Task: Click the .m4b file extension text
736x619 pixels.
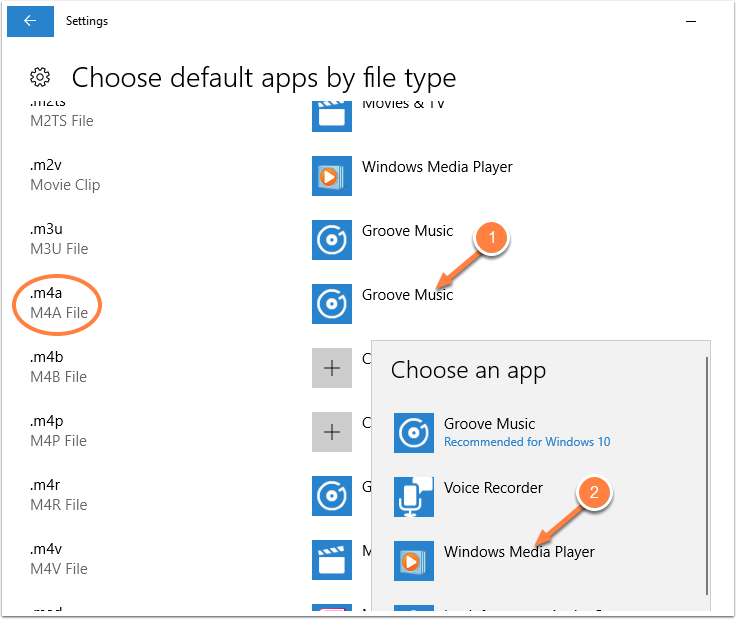Action: click(46, 357)
